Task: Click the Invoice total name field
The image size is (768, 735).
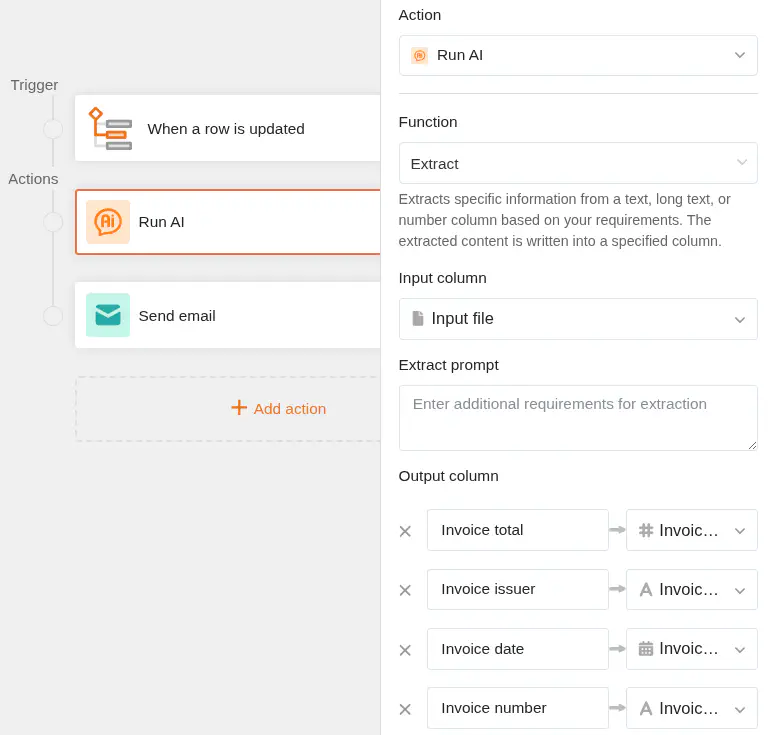Action: 518,530
